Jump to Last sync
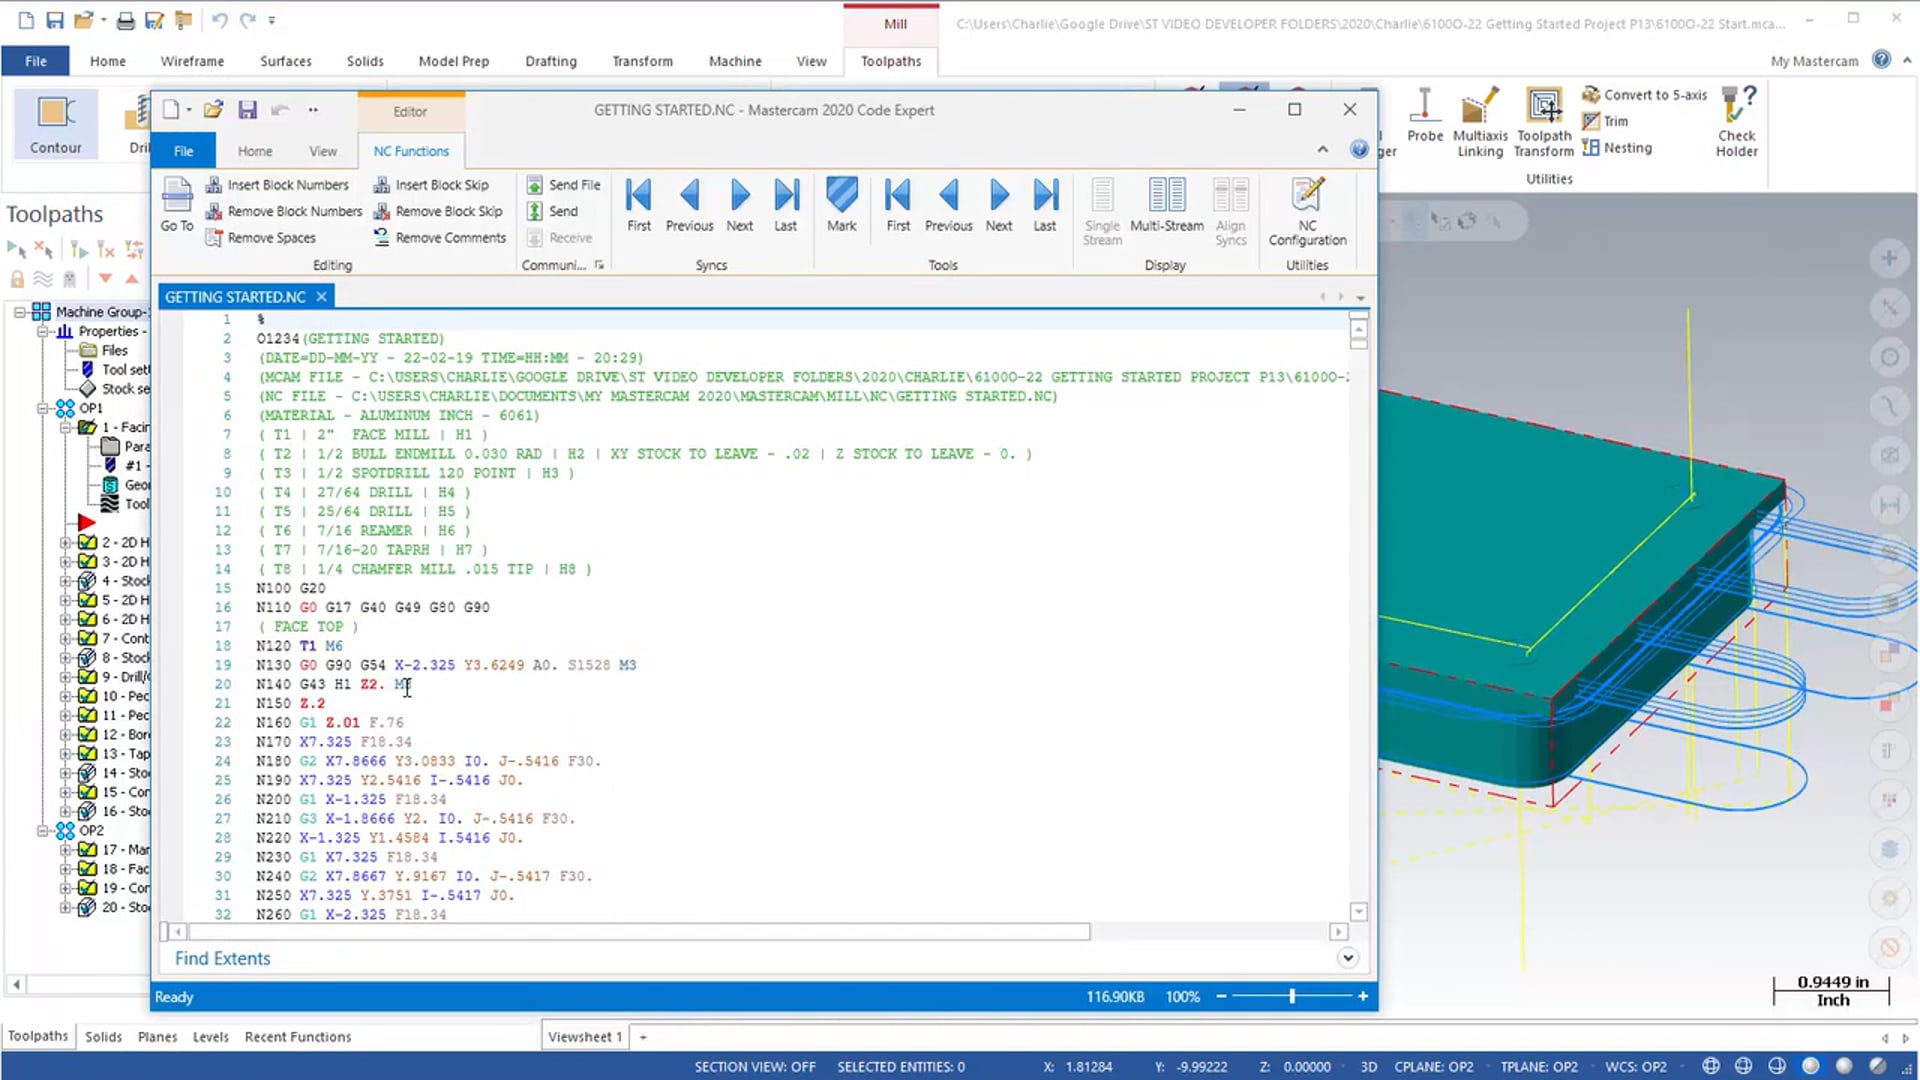 pyautogui.click(x=786, y=204)
